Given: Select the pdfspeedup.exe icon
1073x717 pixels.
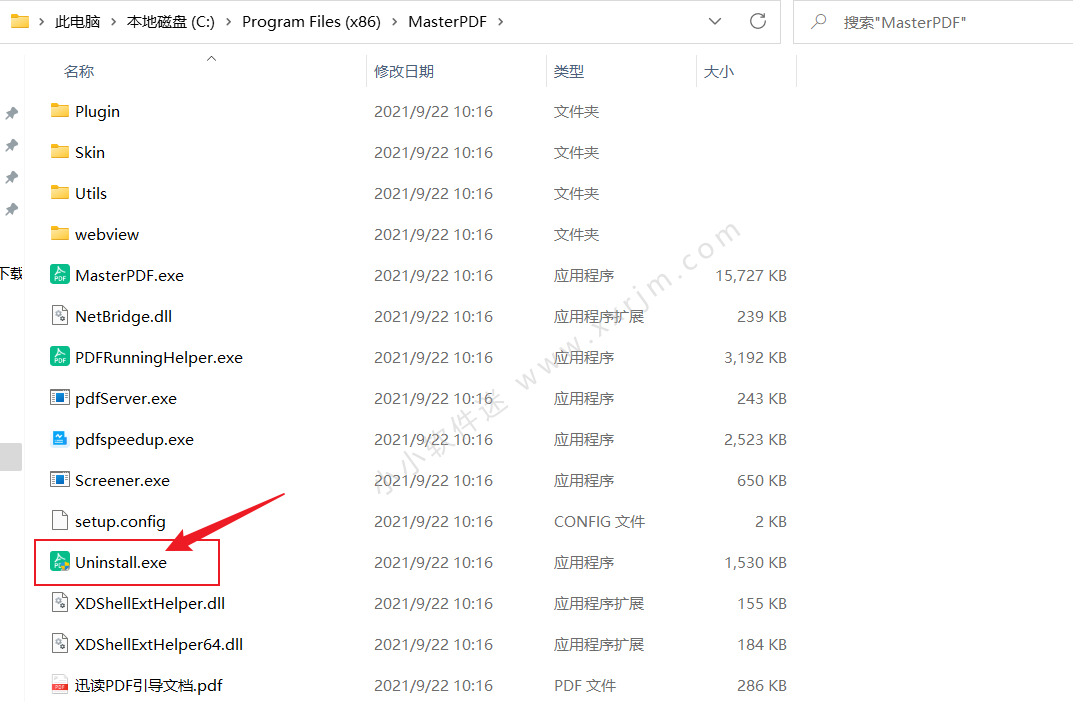Looking at the screenshot, I should click(x=60, y=439).
